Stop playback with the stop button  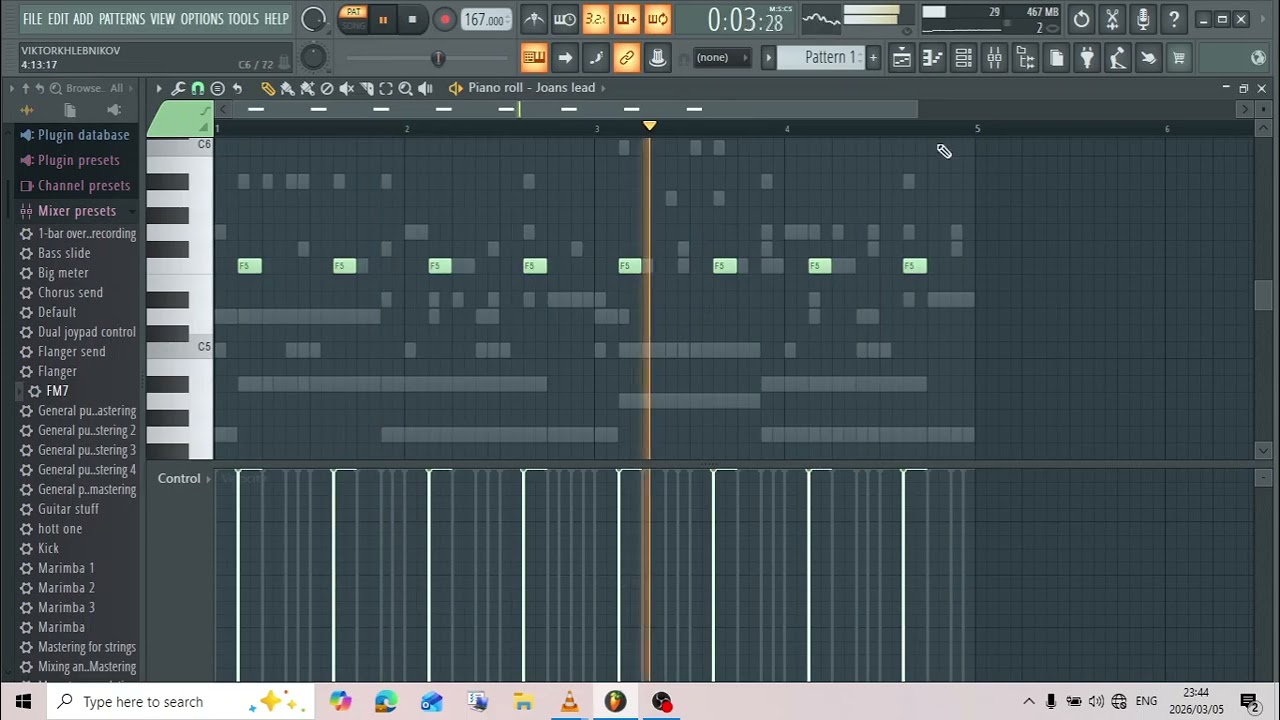(412, 19)
